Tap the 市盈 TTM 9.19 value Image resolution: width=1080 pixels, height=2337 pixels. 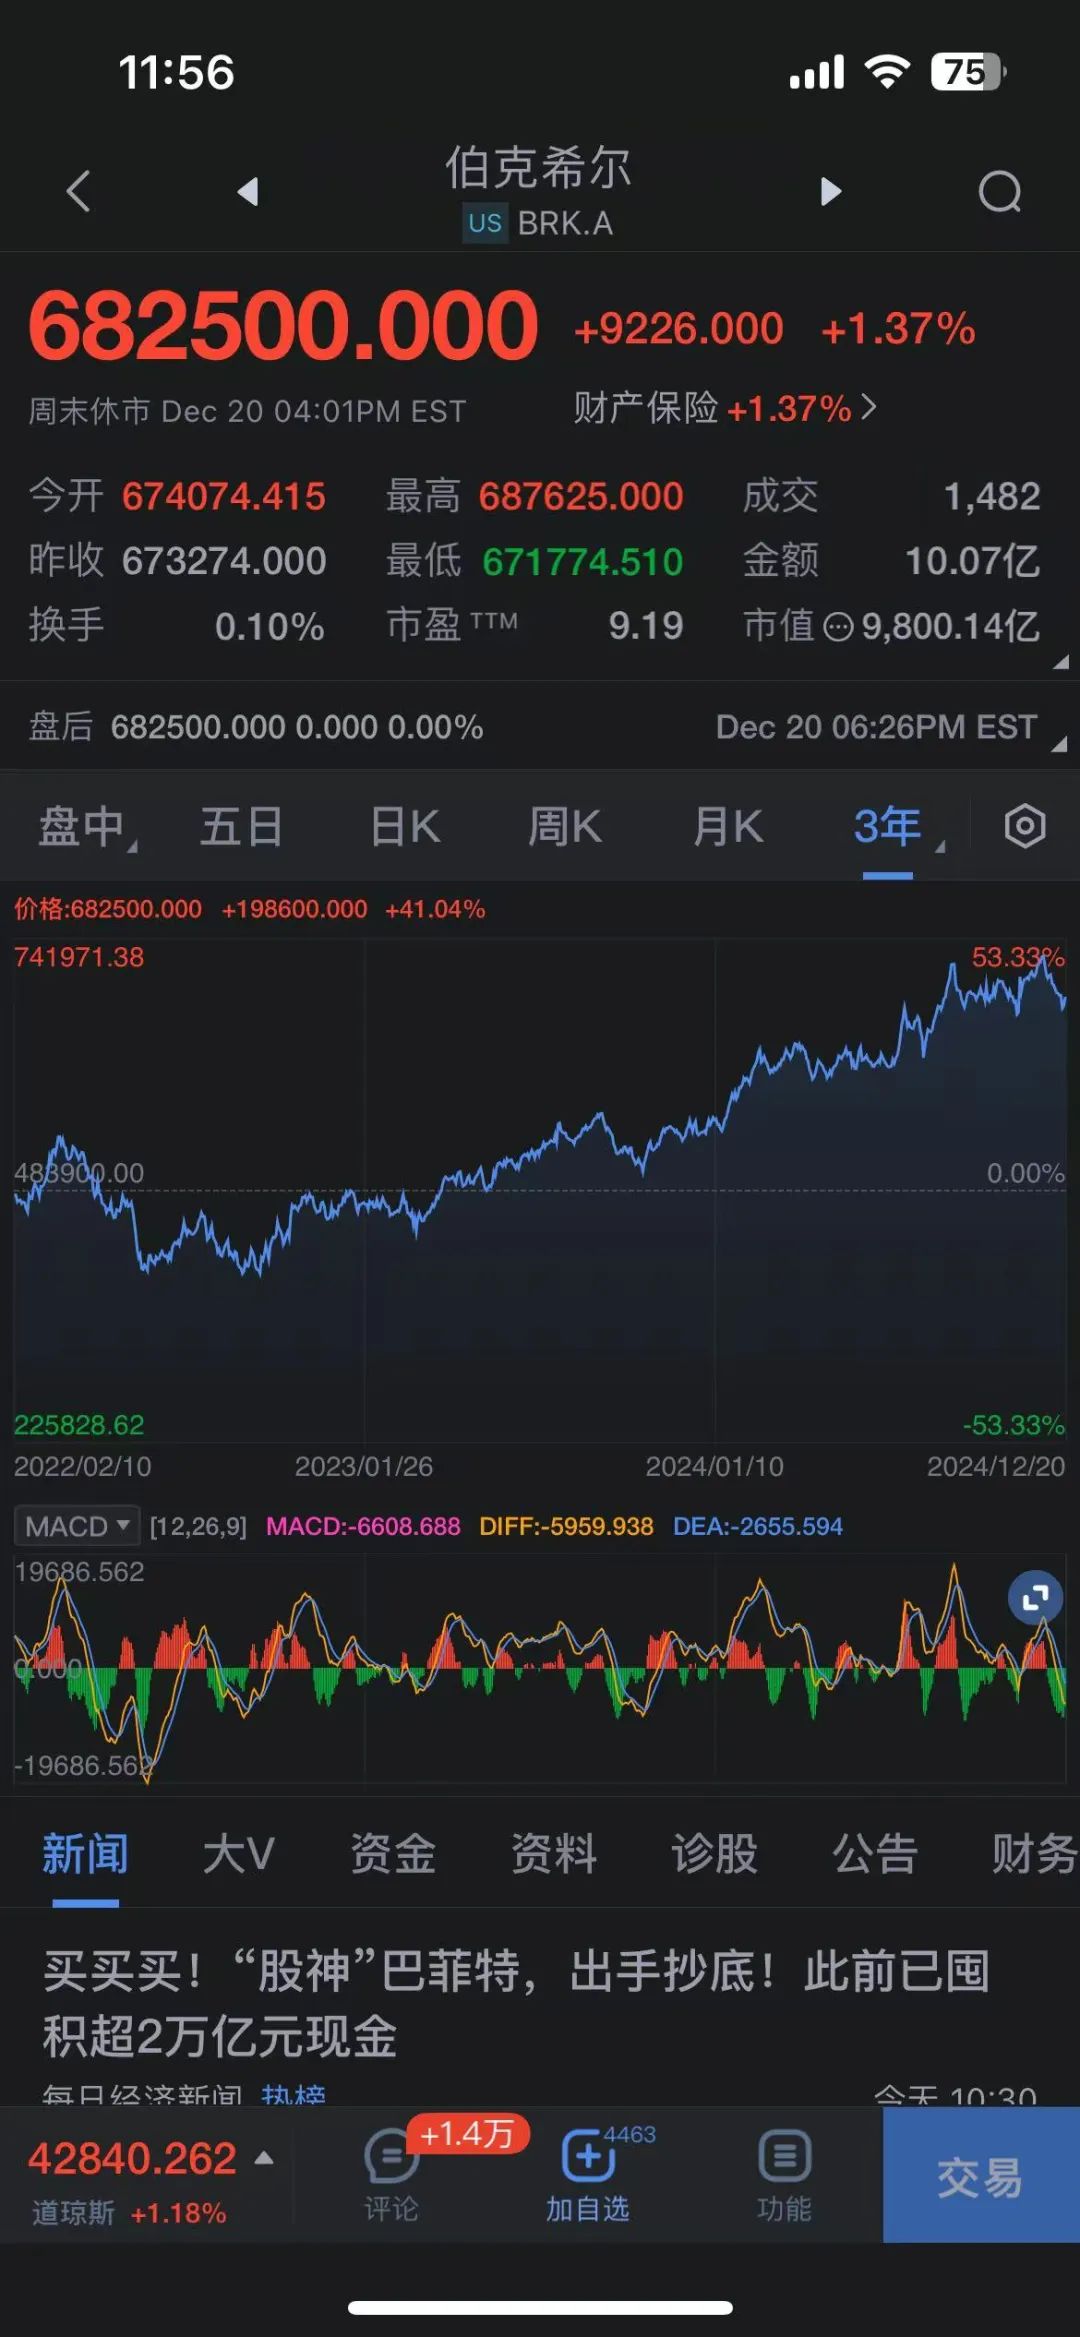(x=646, y=626)
